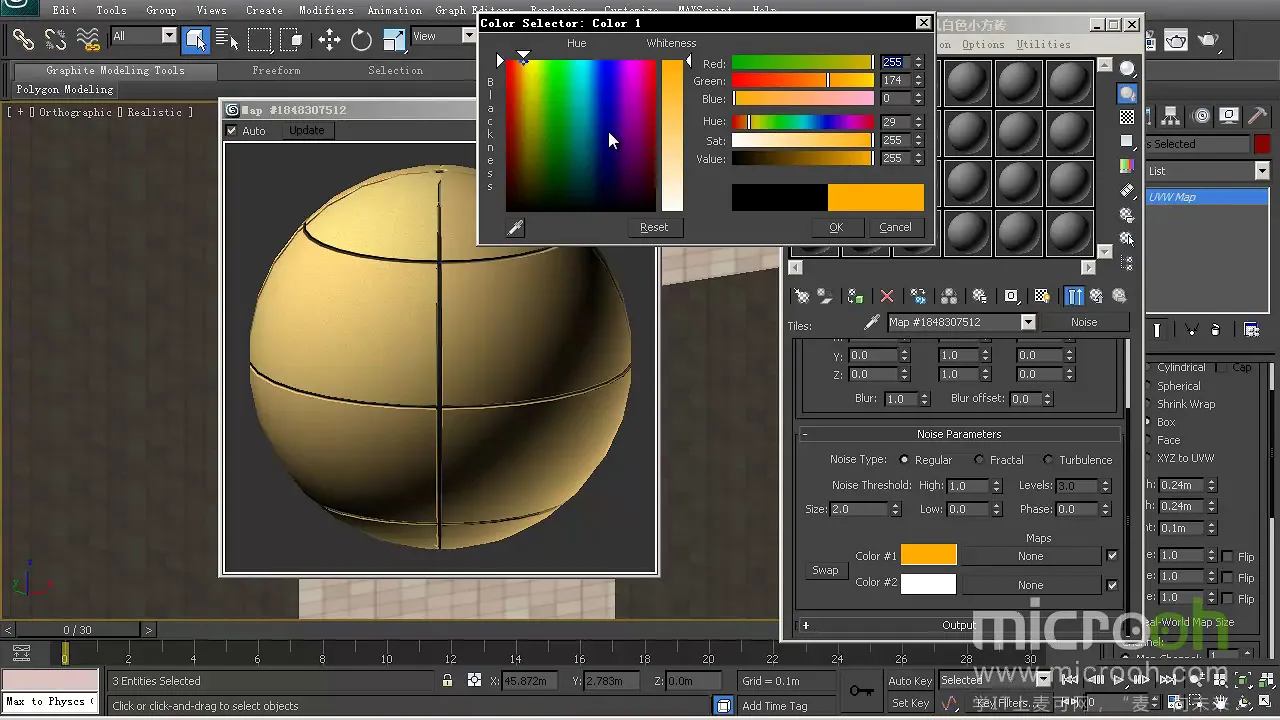This screenshot has height=720, width=1280.
Task: Collapse the Noise Parameters rollout
Action: coord(958,434)
